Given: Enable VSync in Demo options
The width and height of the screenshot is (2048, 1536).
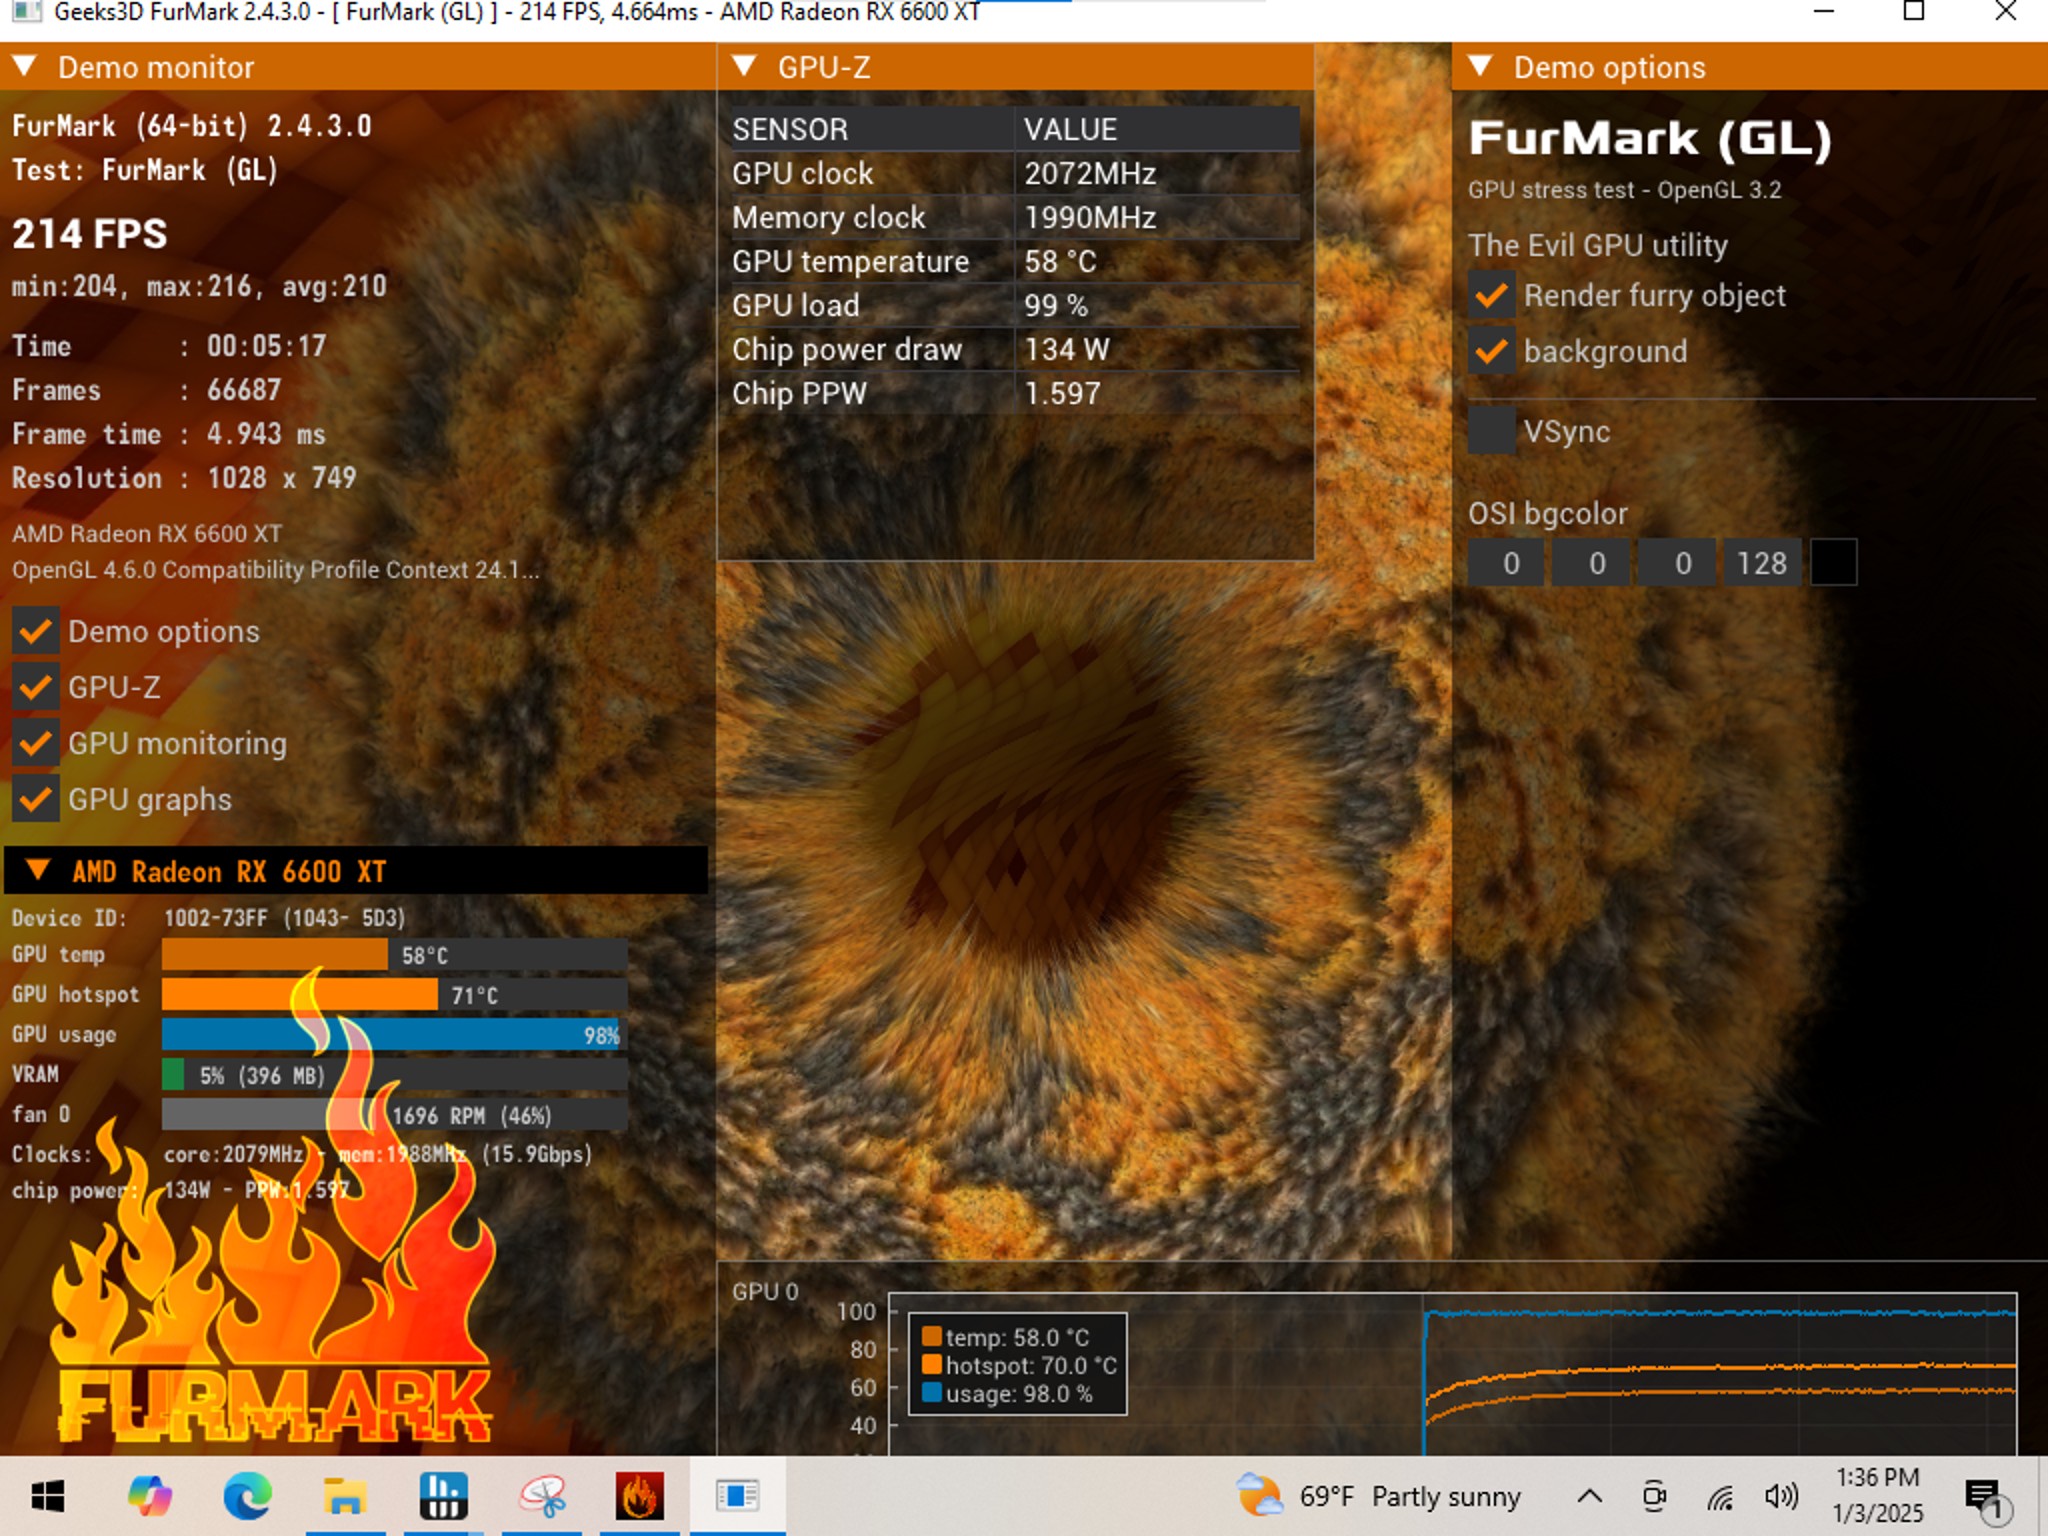Looking at the screenshot, I should tap(1491, 431).
